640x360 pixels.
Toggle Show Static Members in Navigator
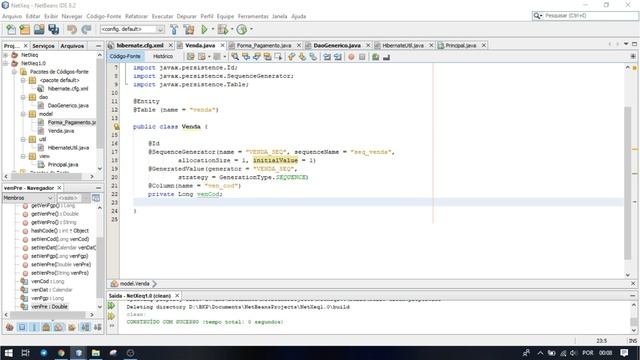(34, 327)
